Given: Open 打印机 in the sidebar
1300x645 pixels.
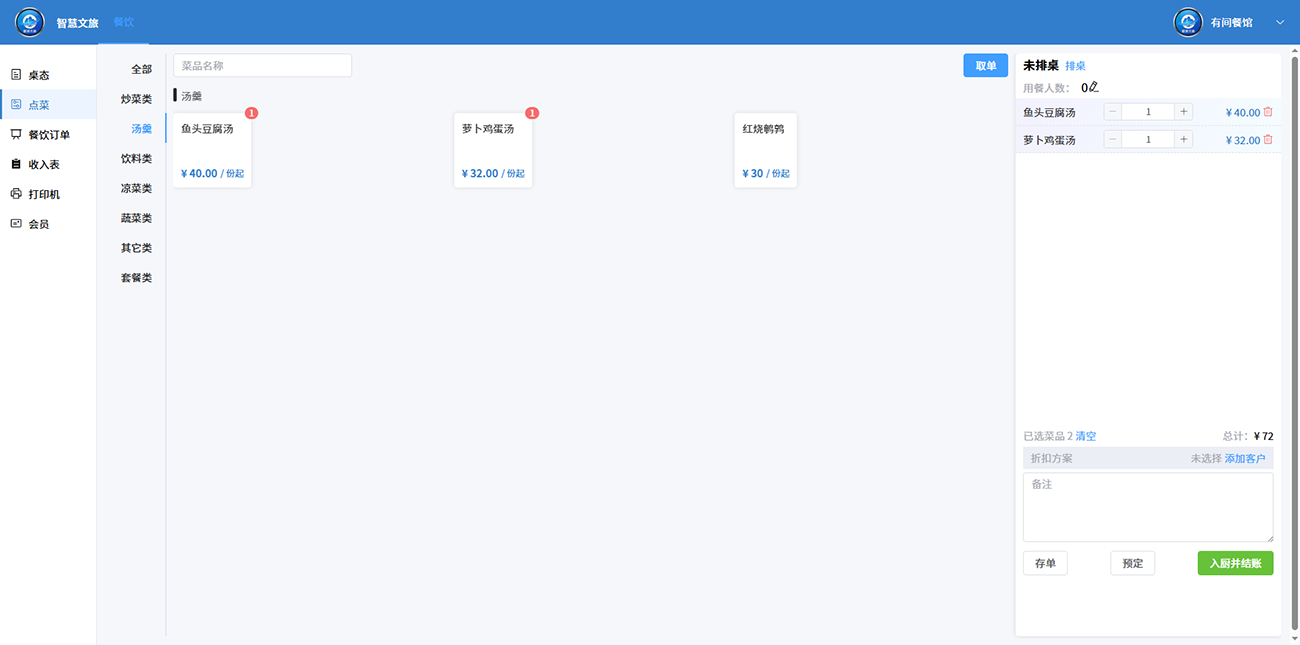Looking at the screenshot, I should [x=48, y=194].
